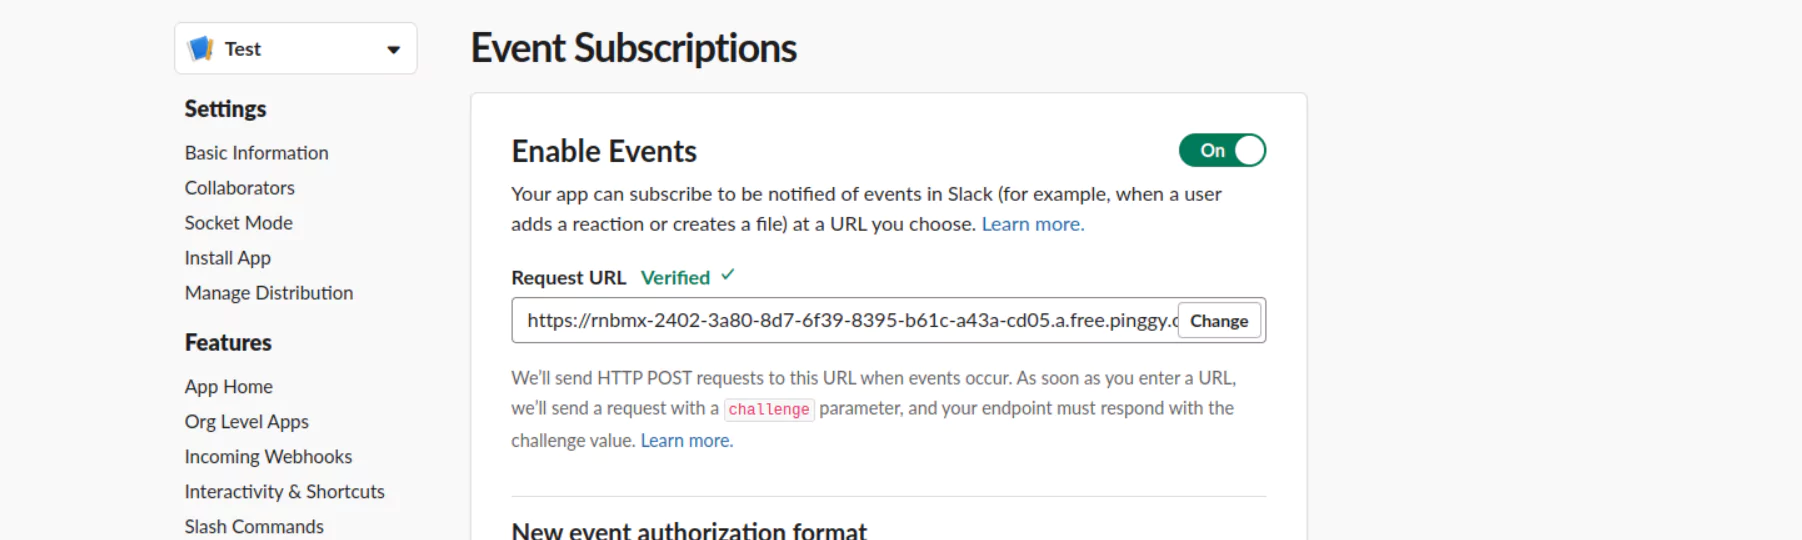Go to Basic Information settings

coord(257,153)
